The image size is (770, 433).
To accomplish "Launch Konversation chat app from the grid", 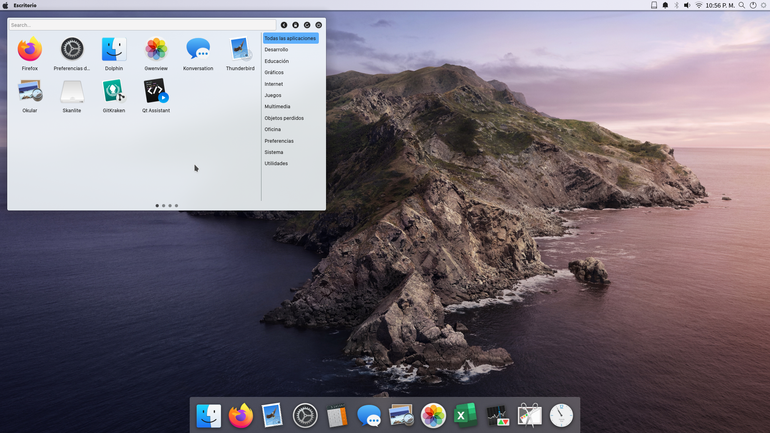I will [x=198, y=53].
